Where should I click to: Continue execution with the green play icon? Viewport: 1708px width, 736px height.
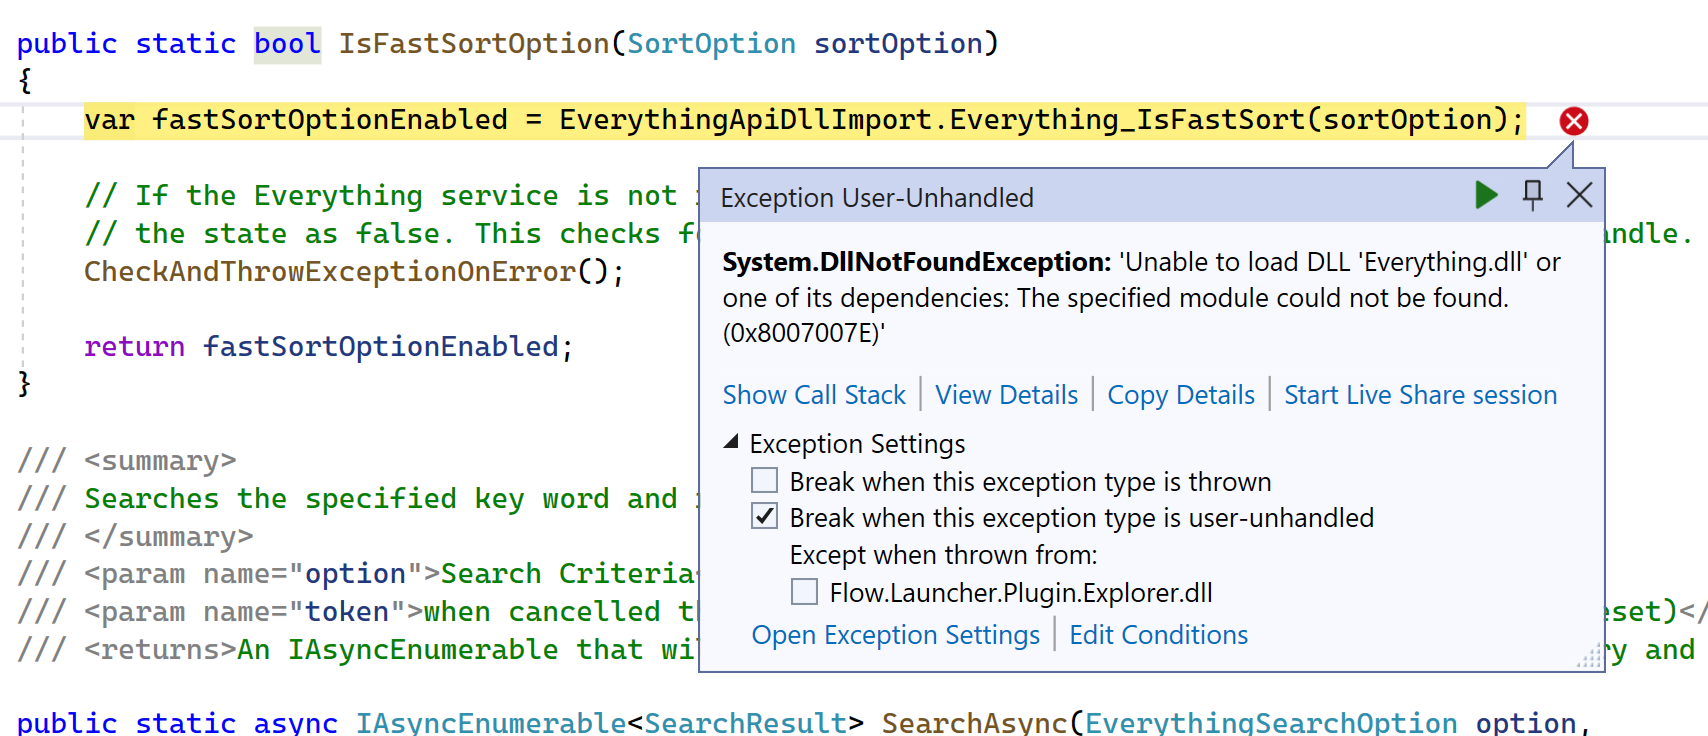coord(1486,195)
